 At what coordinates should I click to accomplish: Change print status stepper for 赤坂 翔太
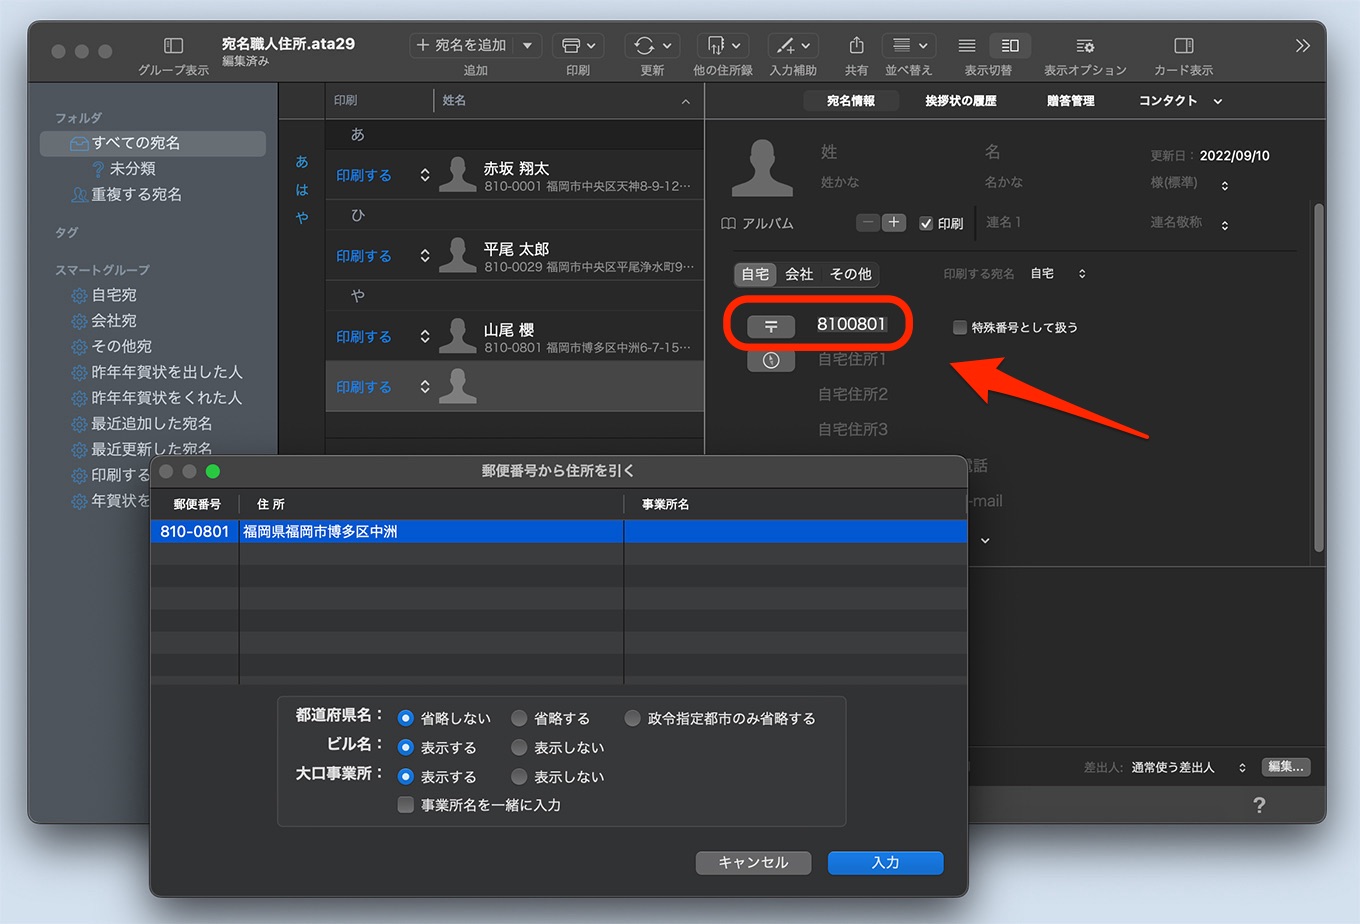pos(425,175)
